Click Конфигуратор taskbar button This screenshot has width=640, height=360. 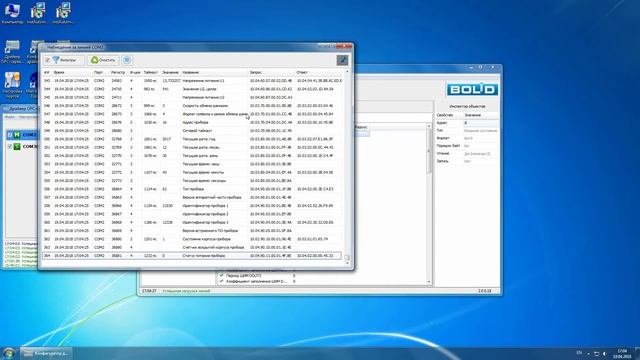click(x=46, y=353)
